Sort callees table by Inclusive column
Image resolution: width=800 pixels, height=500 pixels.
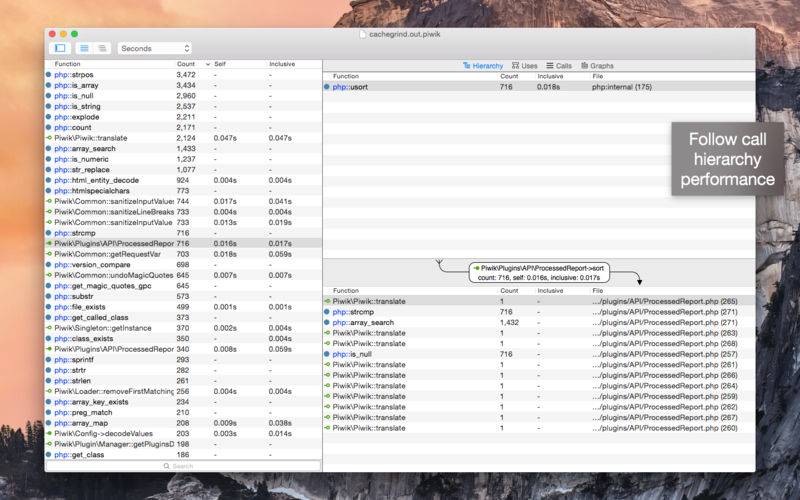(x=550, y=290)
